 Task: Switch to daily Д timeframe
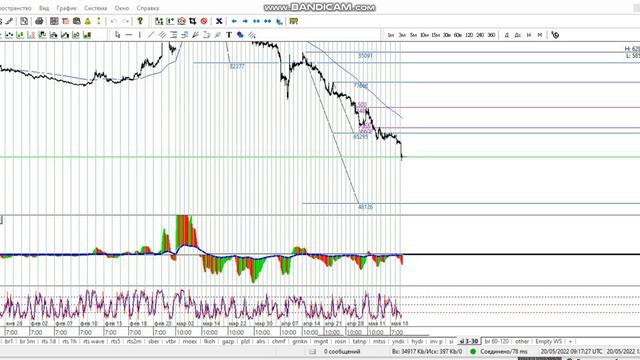507,35
